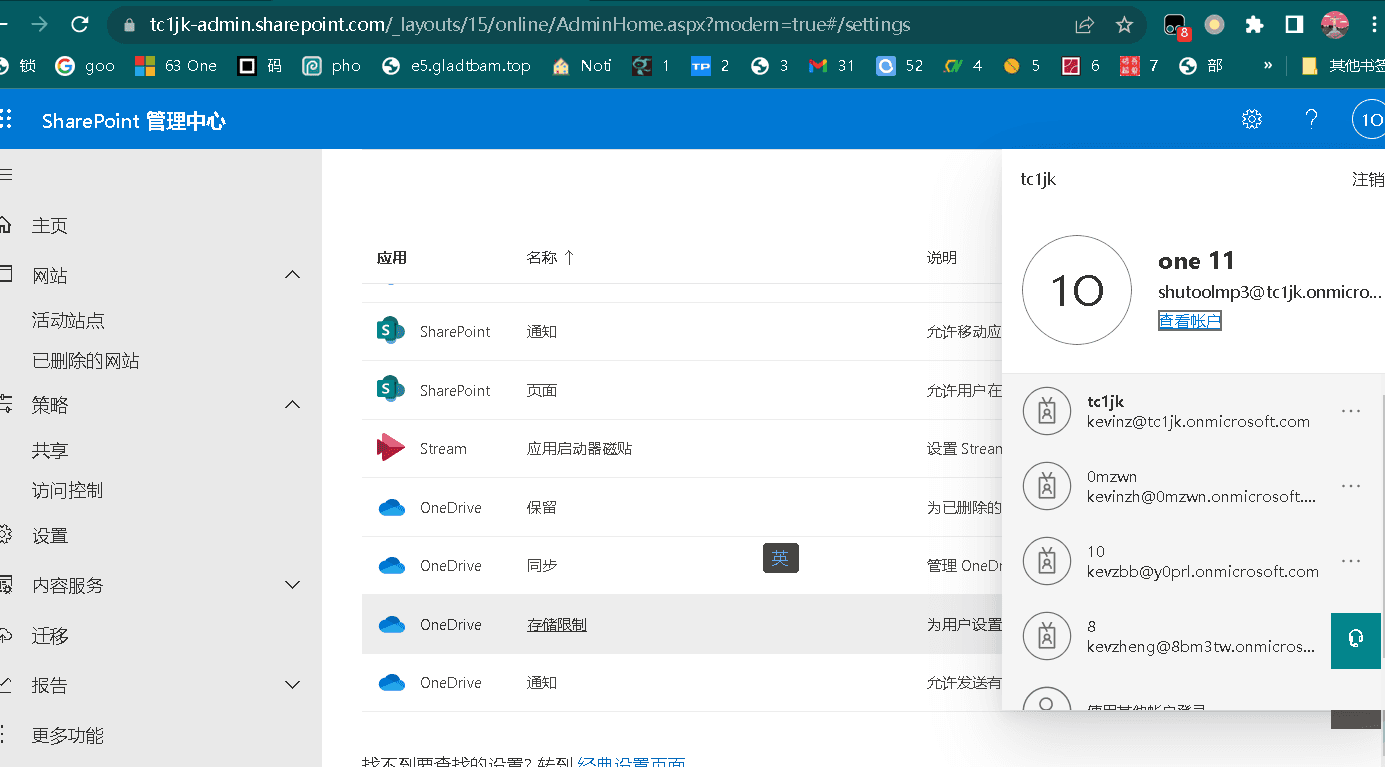Open the 存储限制 OneDrive setting

tap(556, 625)
